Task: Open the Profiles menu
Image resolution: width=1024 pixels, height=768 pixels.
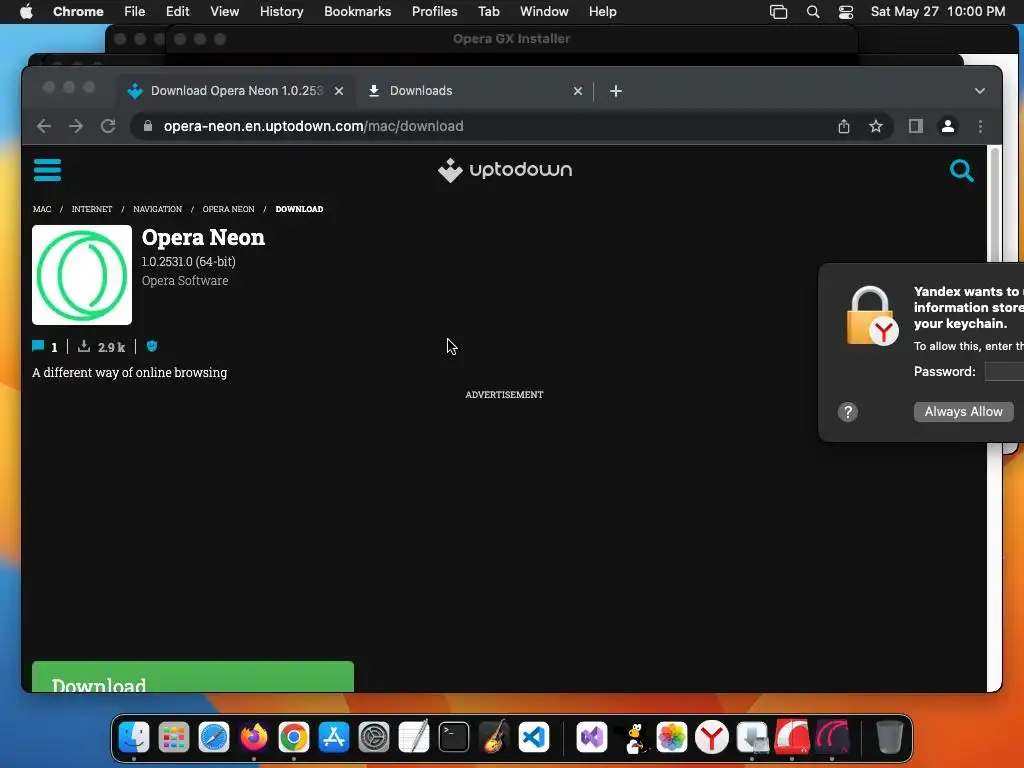Action: coord(434,12)
